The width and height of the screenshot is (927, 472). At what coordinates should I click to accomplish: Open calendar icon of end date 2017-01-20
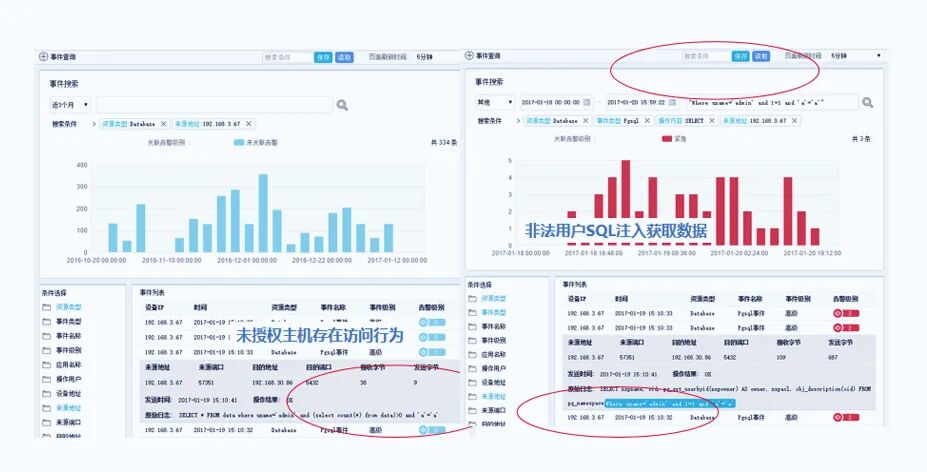[x=672, y=102]
